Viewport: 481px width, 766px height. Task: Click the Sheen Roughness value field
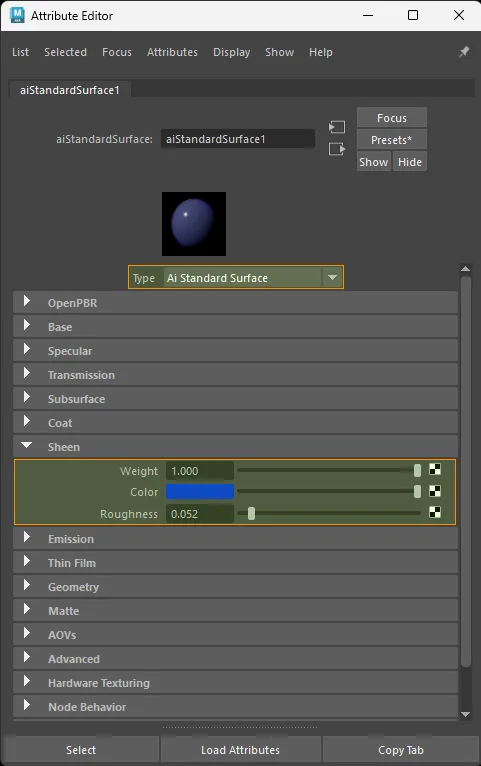[x=200, y=514]
